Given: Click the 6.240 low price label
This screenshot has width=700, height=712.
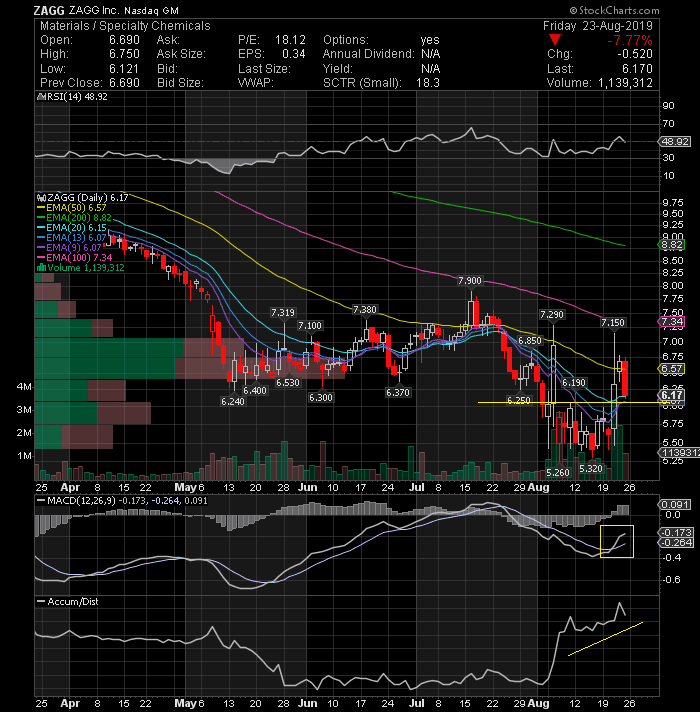Looking at the screenshot, I should click(x=232, y=401).
